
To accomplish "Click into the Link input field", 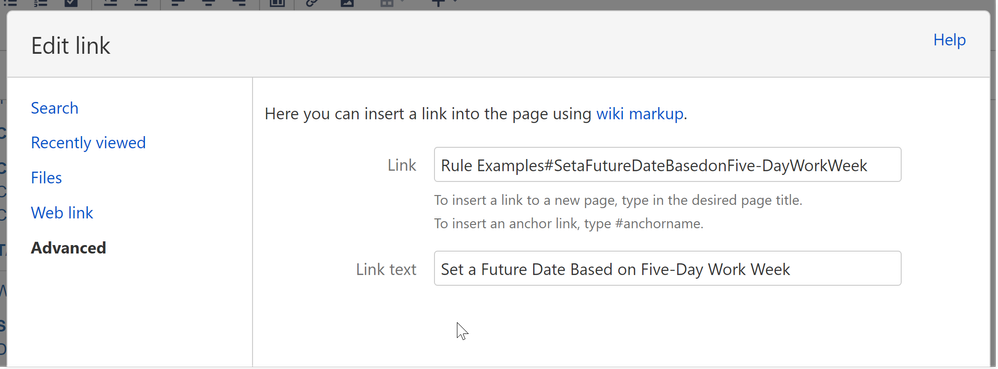I will point(668,165).
